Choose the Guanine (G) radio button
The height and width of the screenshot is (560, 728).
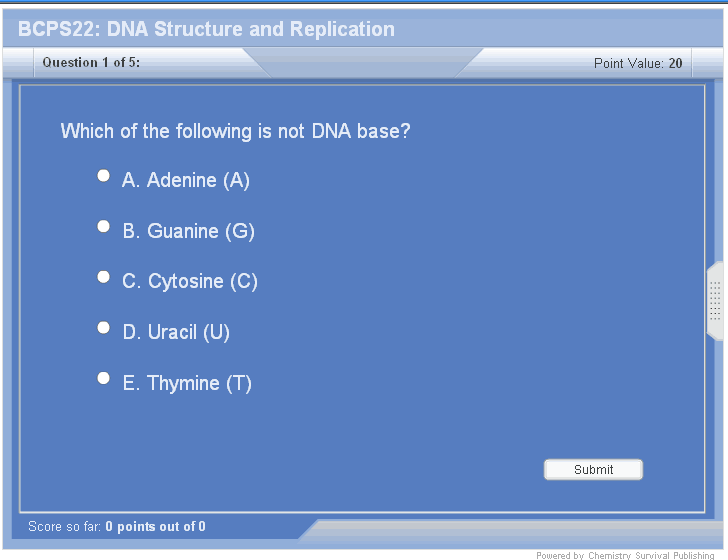coord(103,227)
